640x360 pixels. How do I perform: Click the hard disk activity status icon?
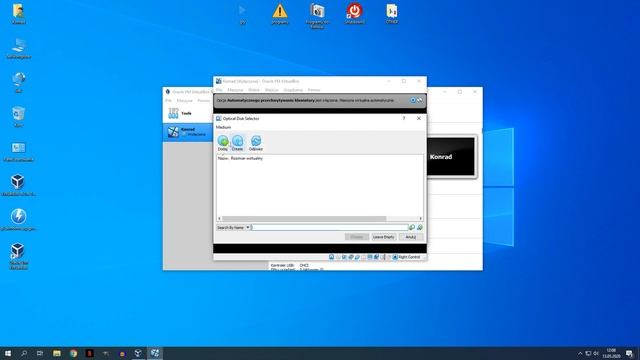(331, 257)
